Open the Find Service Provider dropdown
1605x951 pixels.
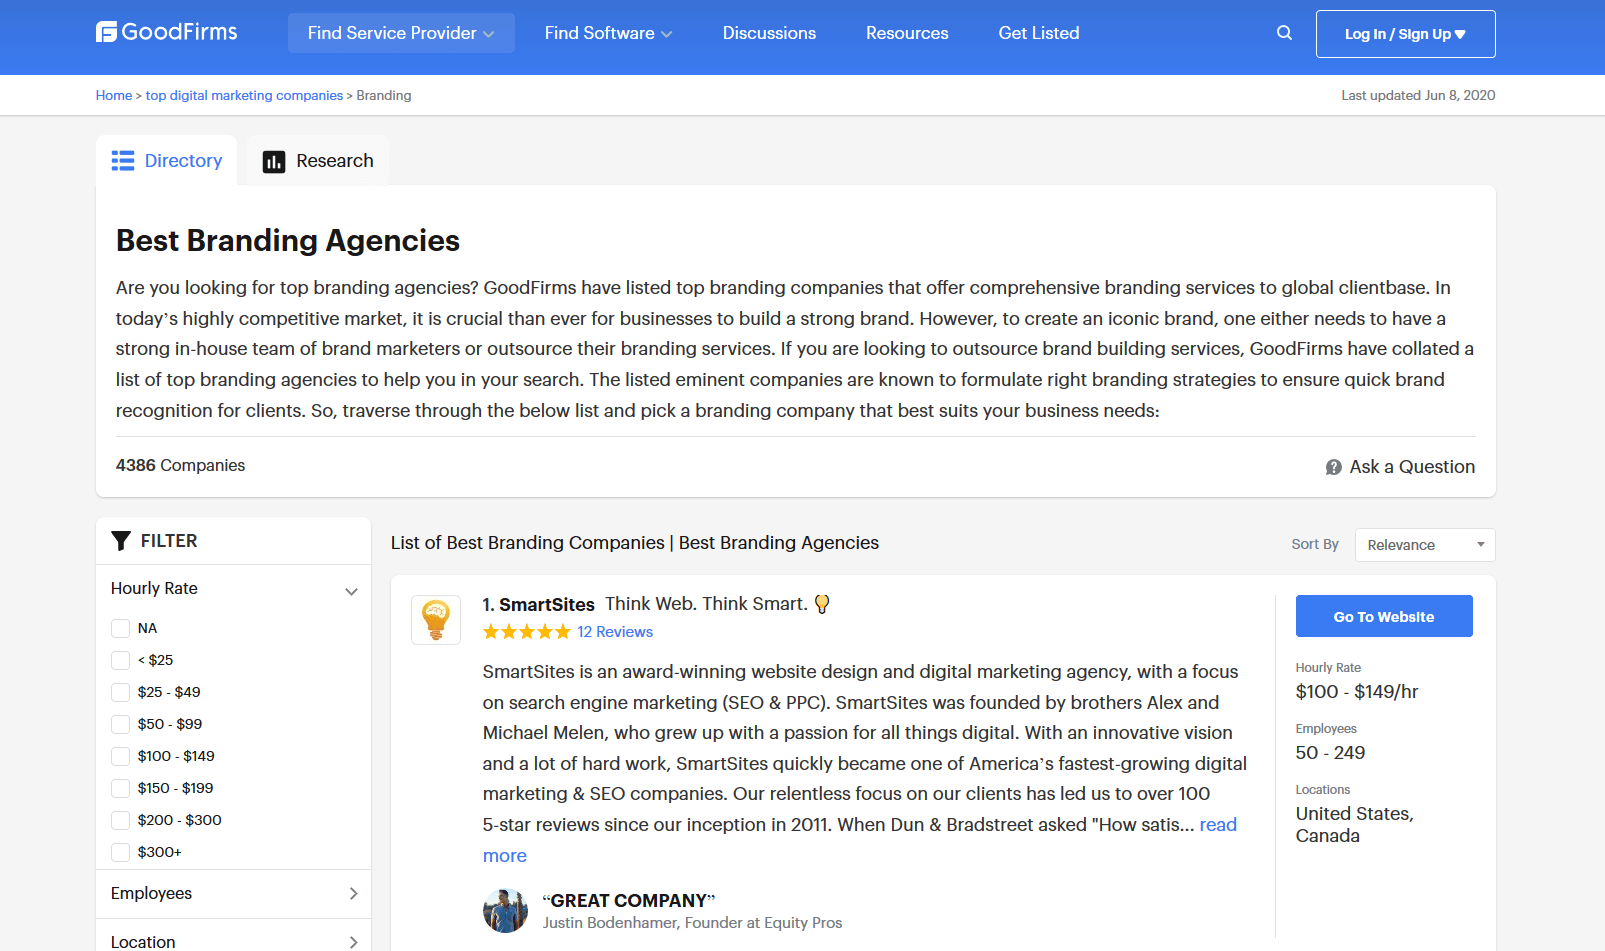click(401, 33)
